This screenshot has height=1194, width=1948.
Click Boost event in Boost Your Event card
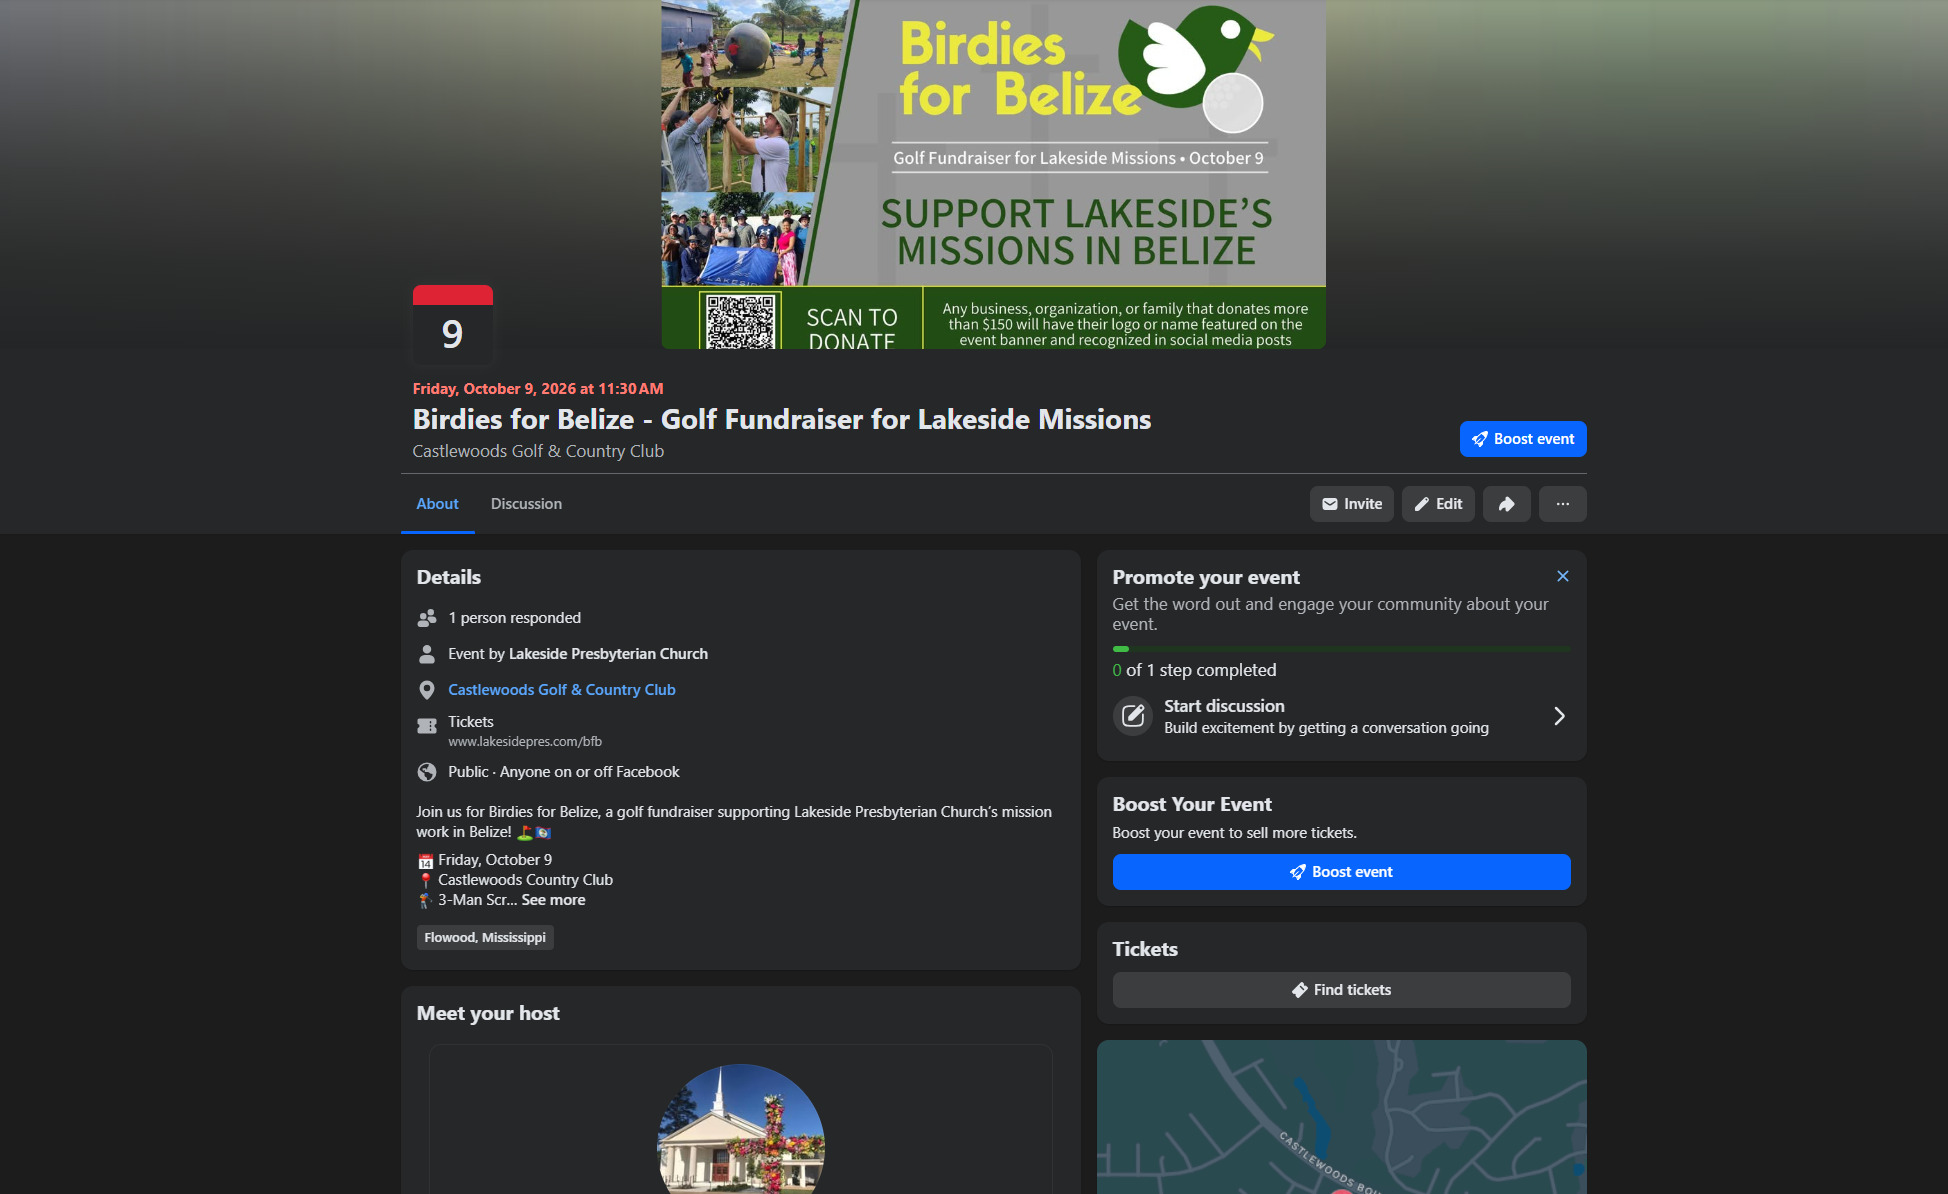1342,872
